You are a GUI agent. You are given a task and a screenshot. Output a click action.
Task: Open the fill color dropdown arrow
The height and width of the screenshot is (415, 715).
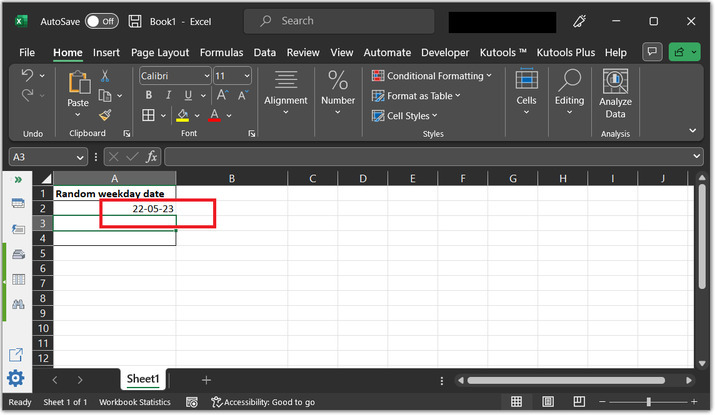197,116
